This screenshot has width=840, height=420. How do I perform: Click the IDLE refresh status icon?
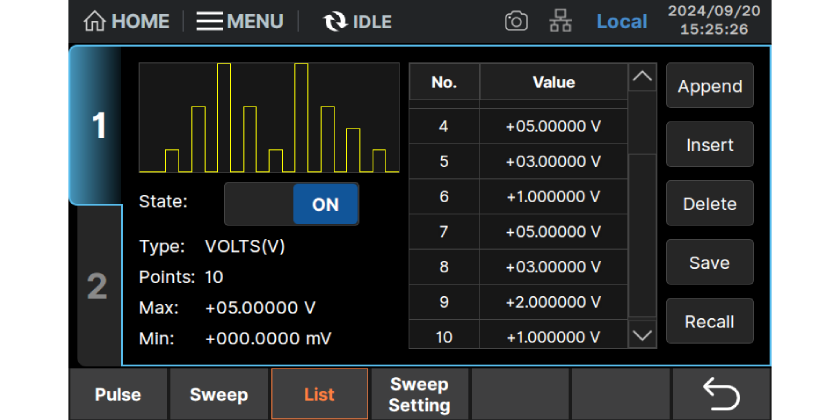pos(335,21)
